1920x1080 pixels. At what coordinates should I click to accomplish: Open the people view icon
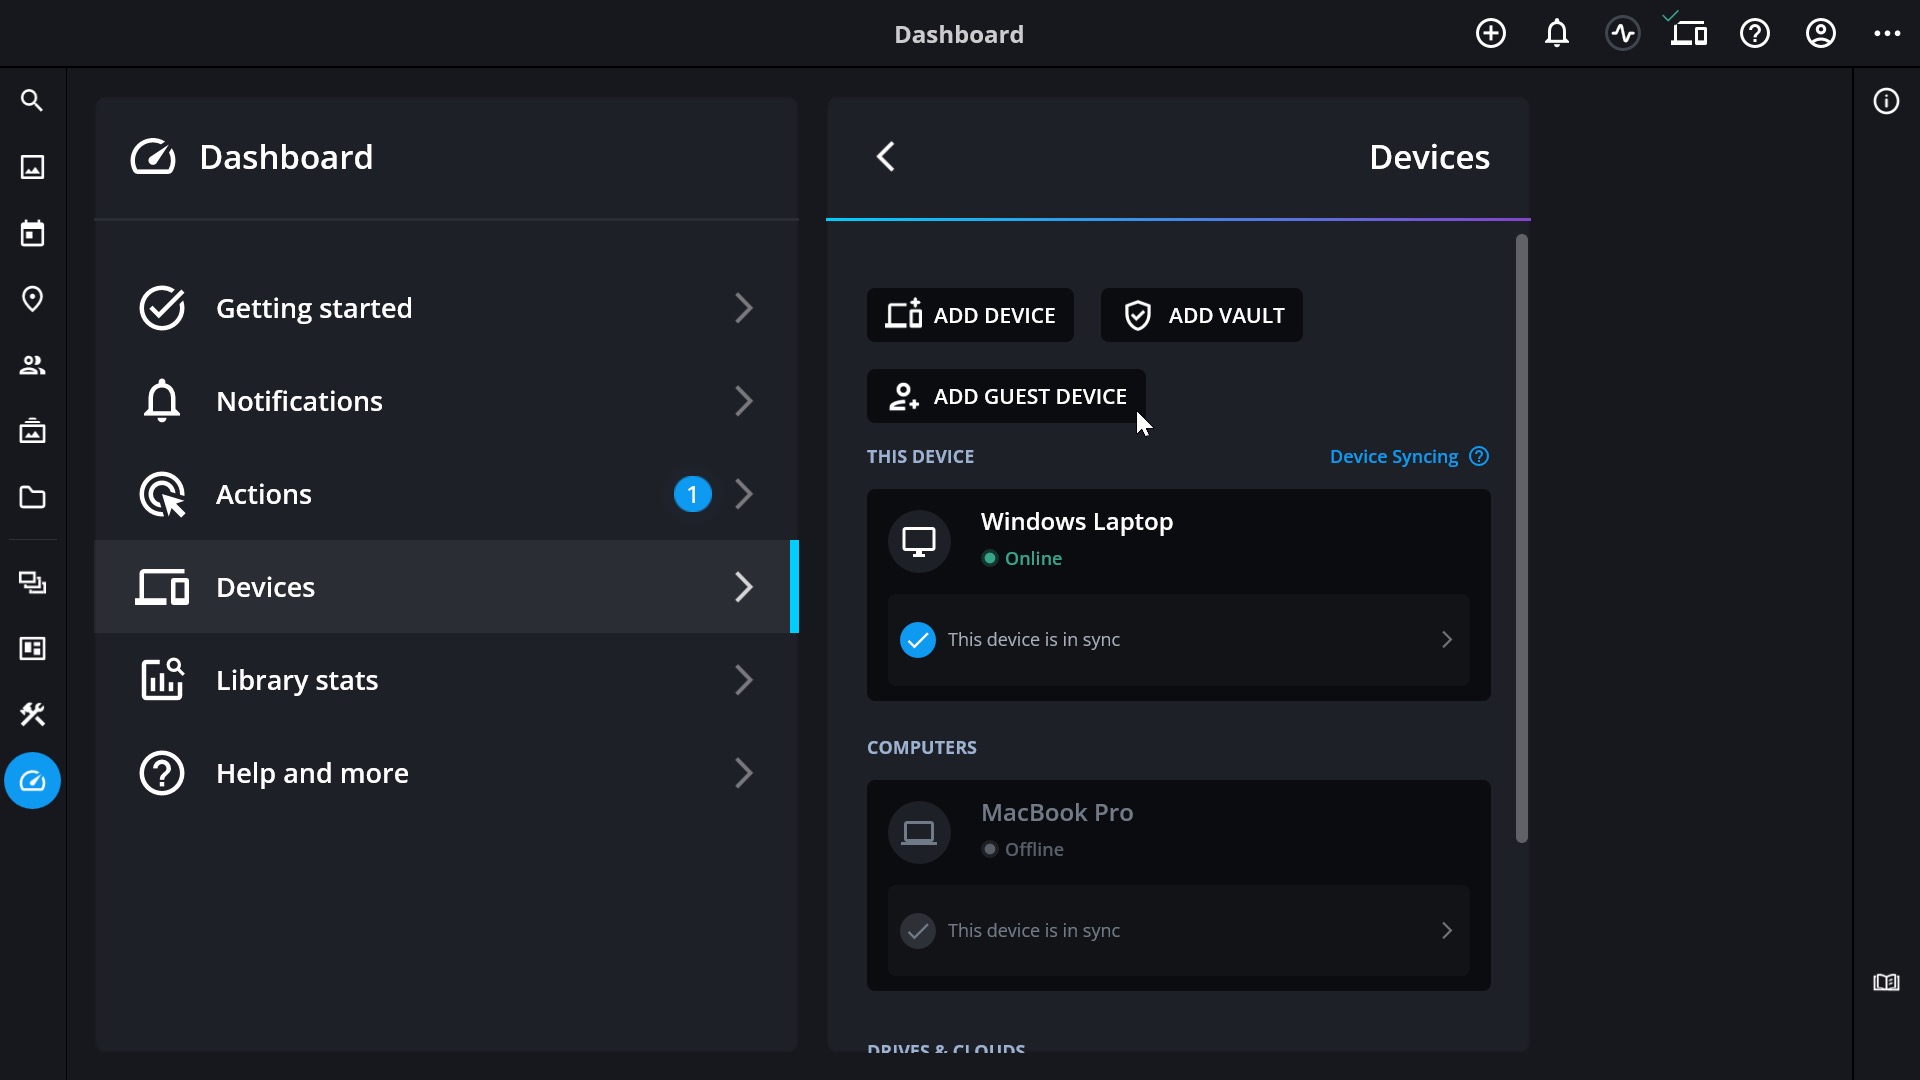click(32, 365)
